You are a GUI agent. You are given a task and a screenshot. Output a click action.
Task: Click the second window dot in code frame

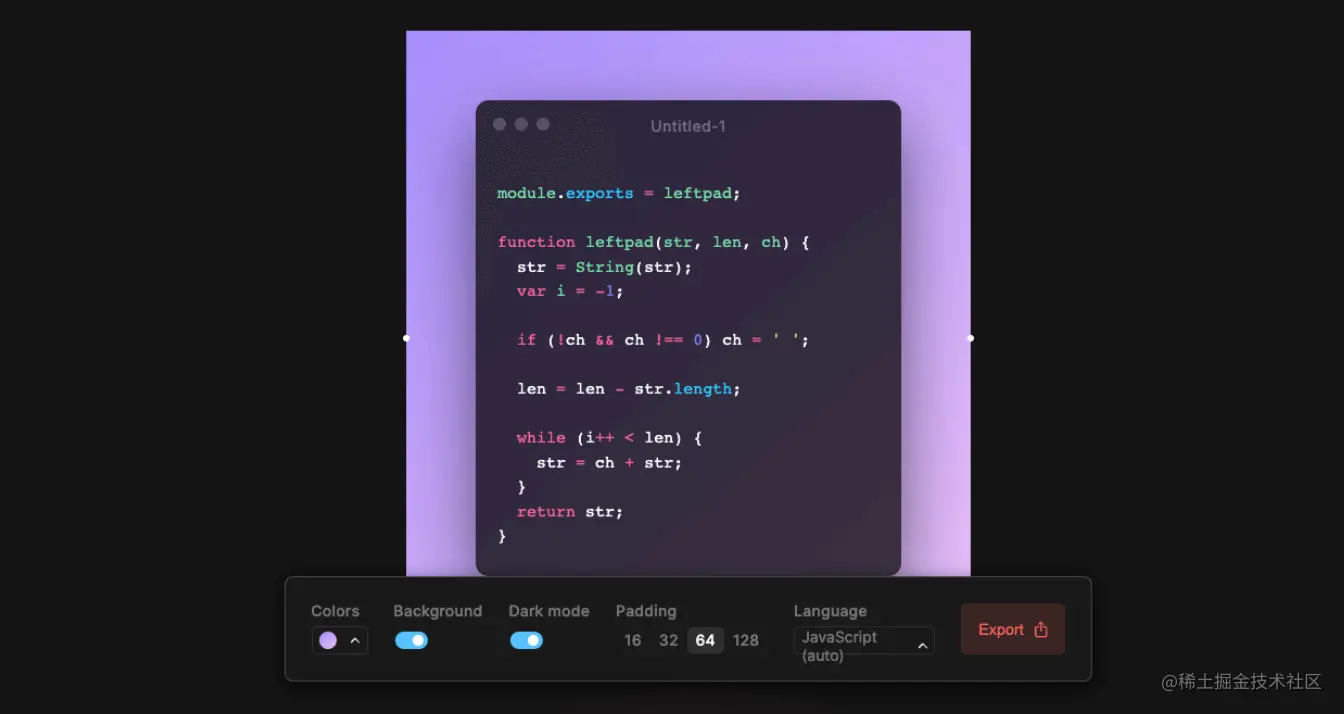click(x=521, y=124)
